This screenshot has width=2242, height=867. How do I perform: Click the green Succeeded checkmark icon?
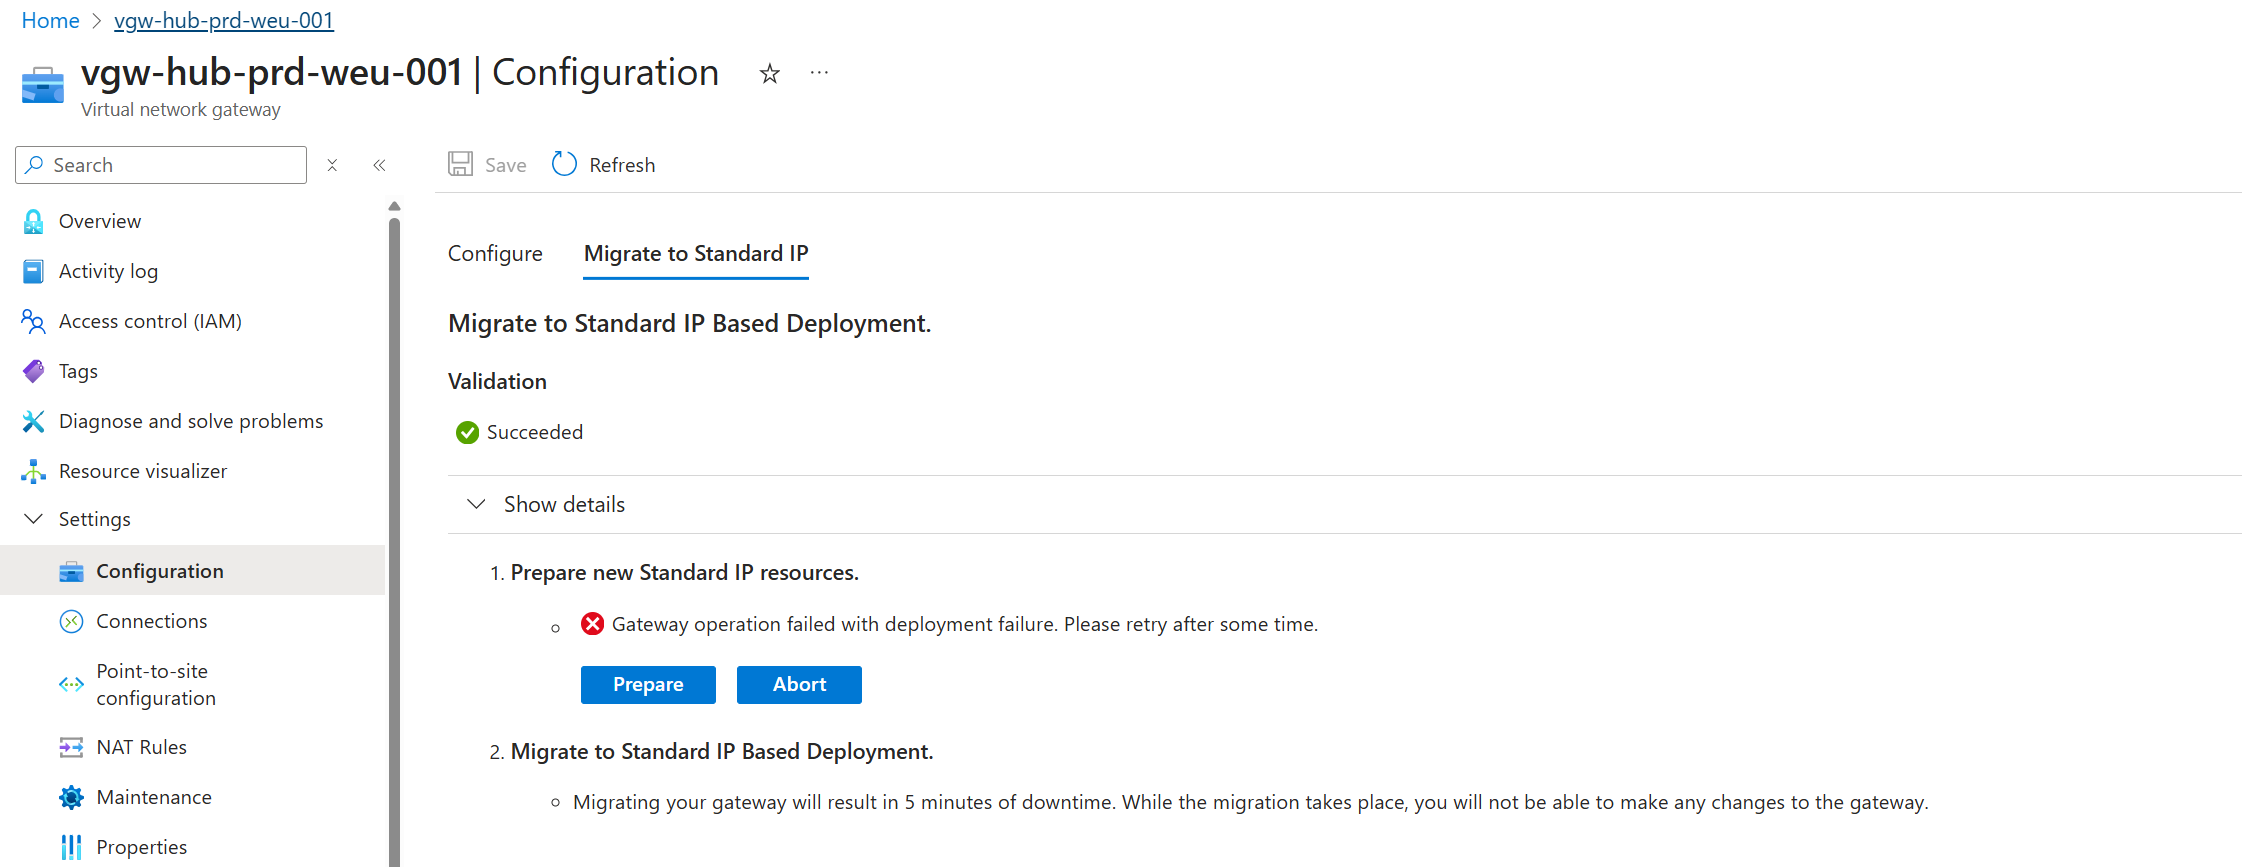pyautogui.click(x=467, y=432)
